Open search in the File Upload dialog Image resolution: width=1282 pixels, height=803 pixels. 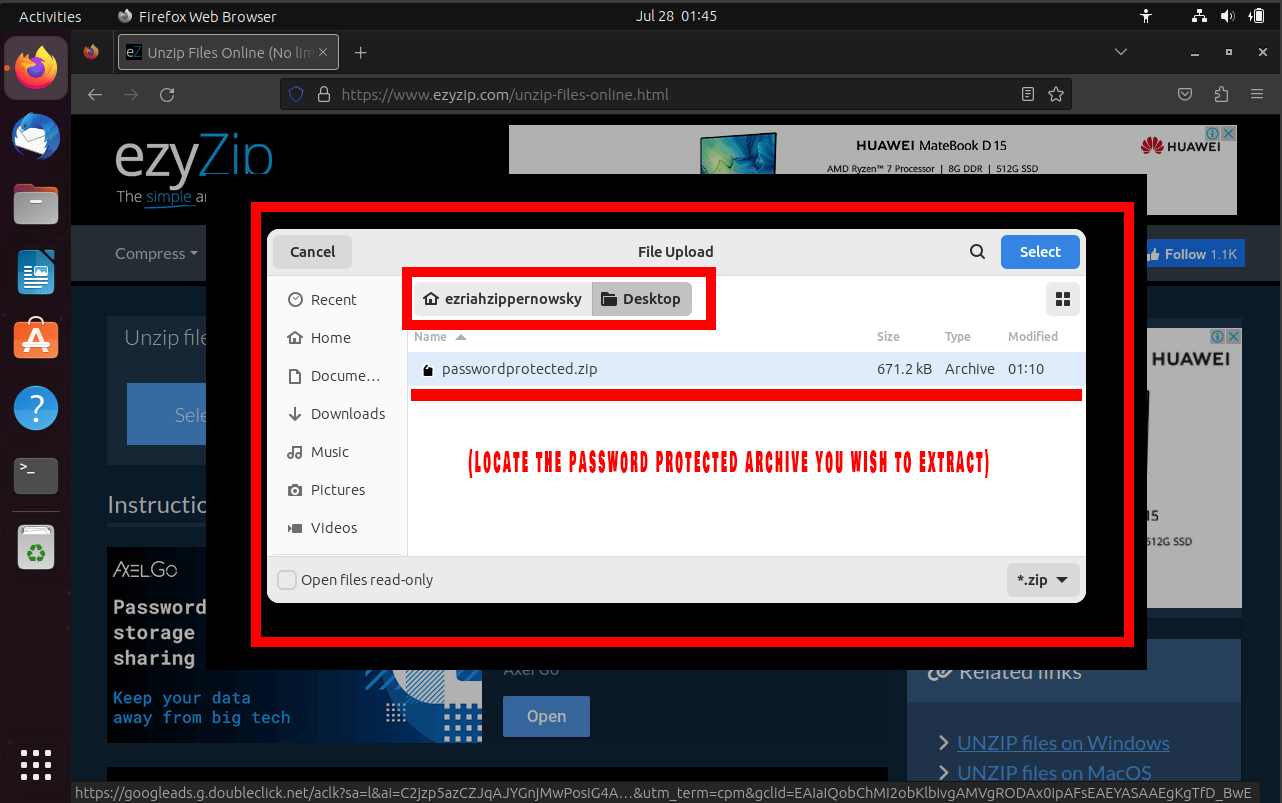click(977, 251)
